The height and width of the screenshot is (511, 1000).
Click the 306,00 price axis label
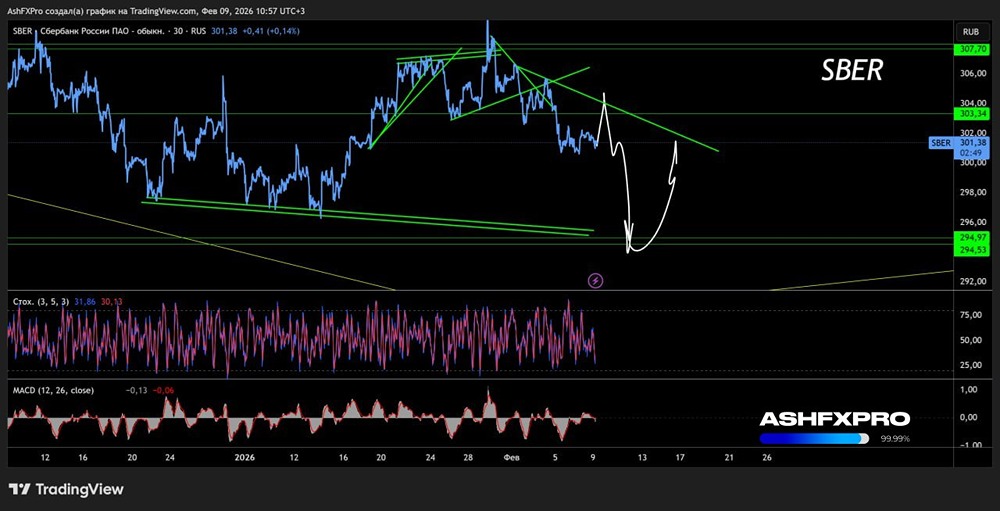[x=971, y=74]
